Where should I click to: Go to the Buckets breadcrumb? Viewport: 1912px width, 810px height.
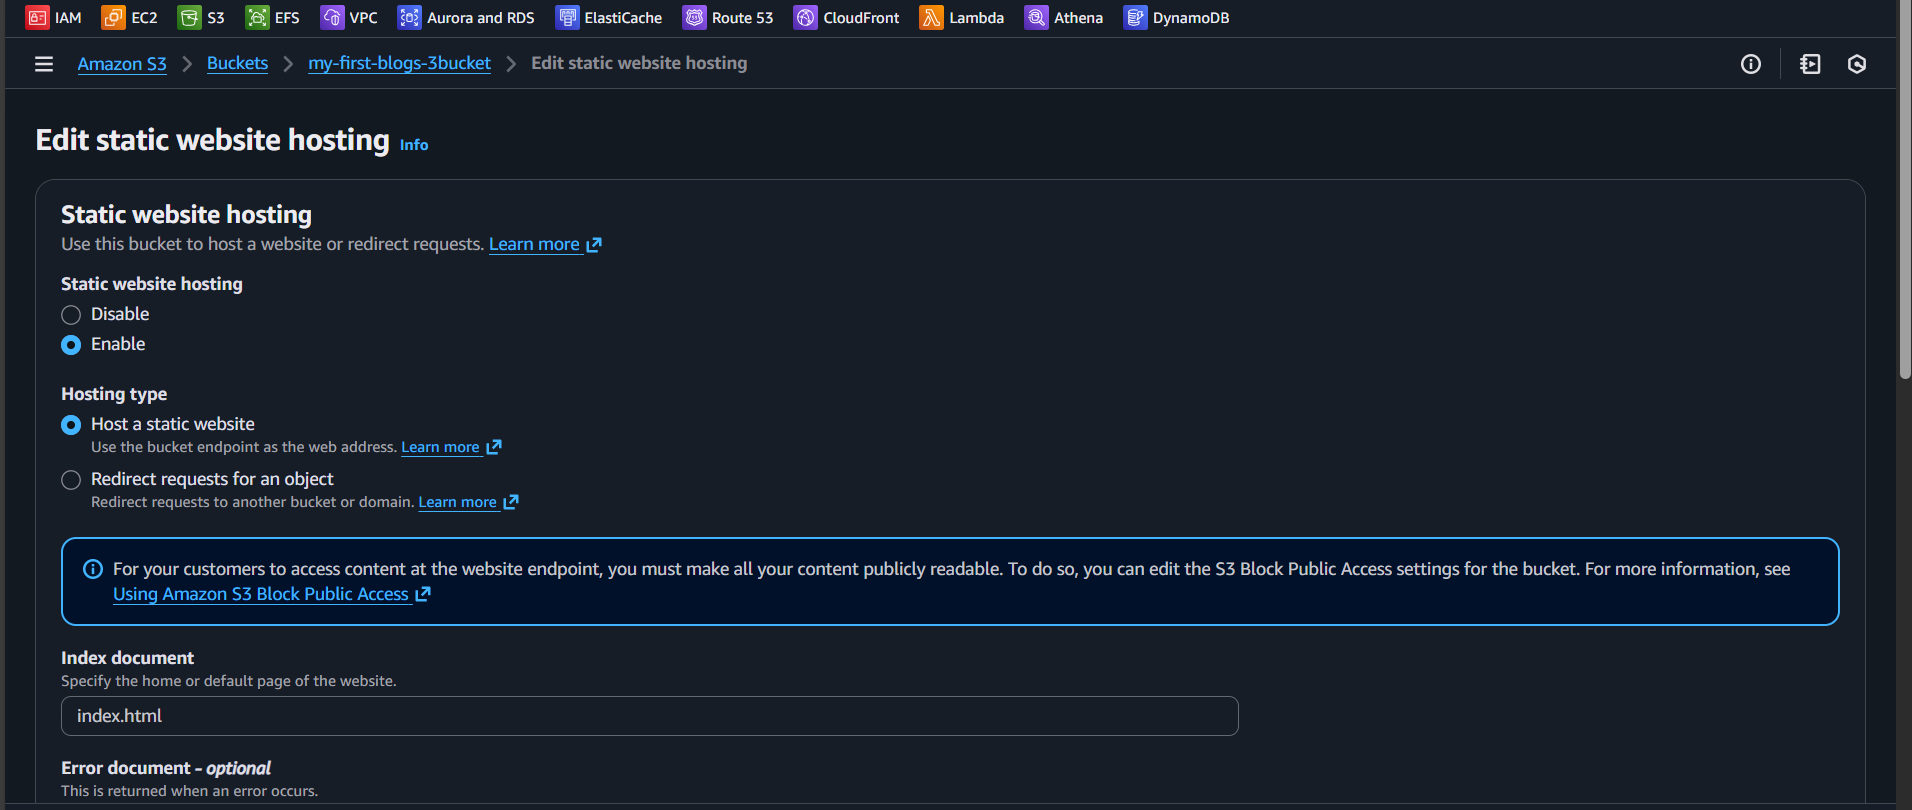(x=237, y=63)
